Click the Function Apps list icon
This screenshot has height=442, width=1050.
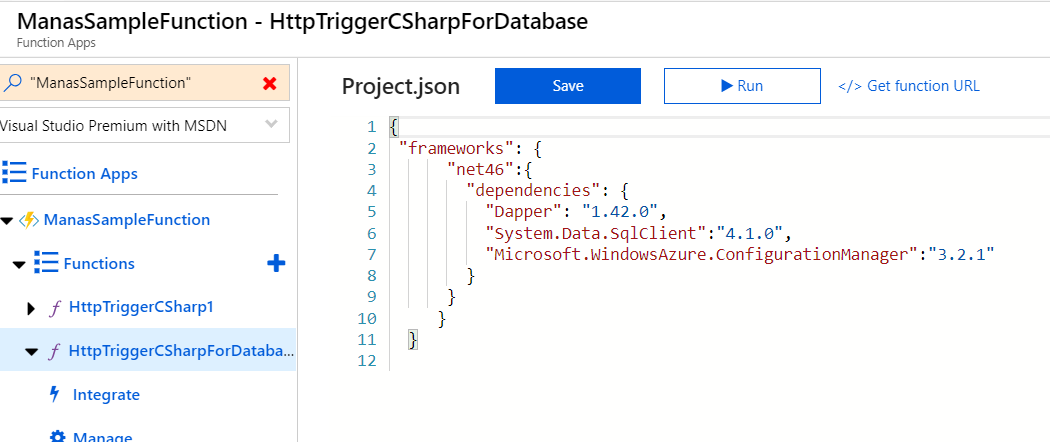(14, 173)
